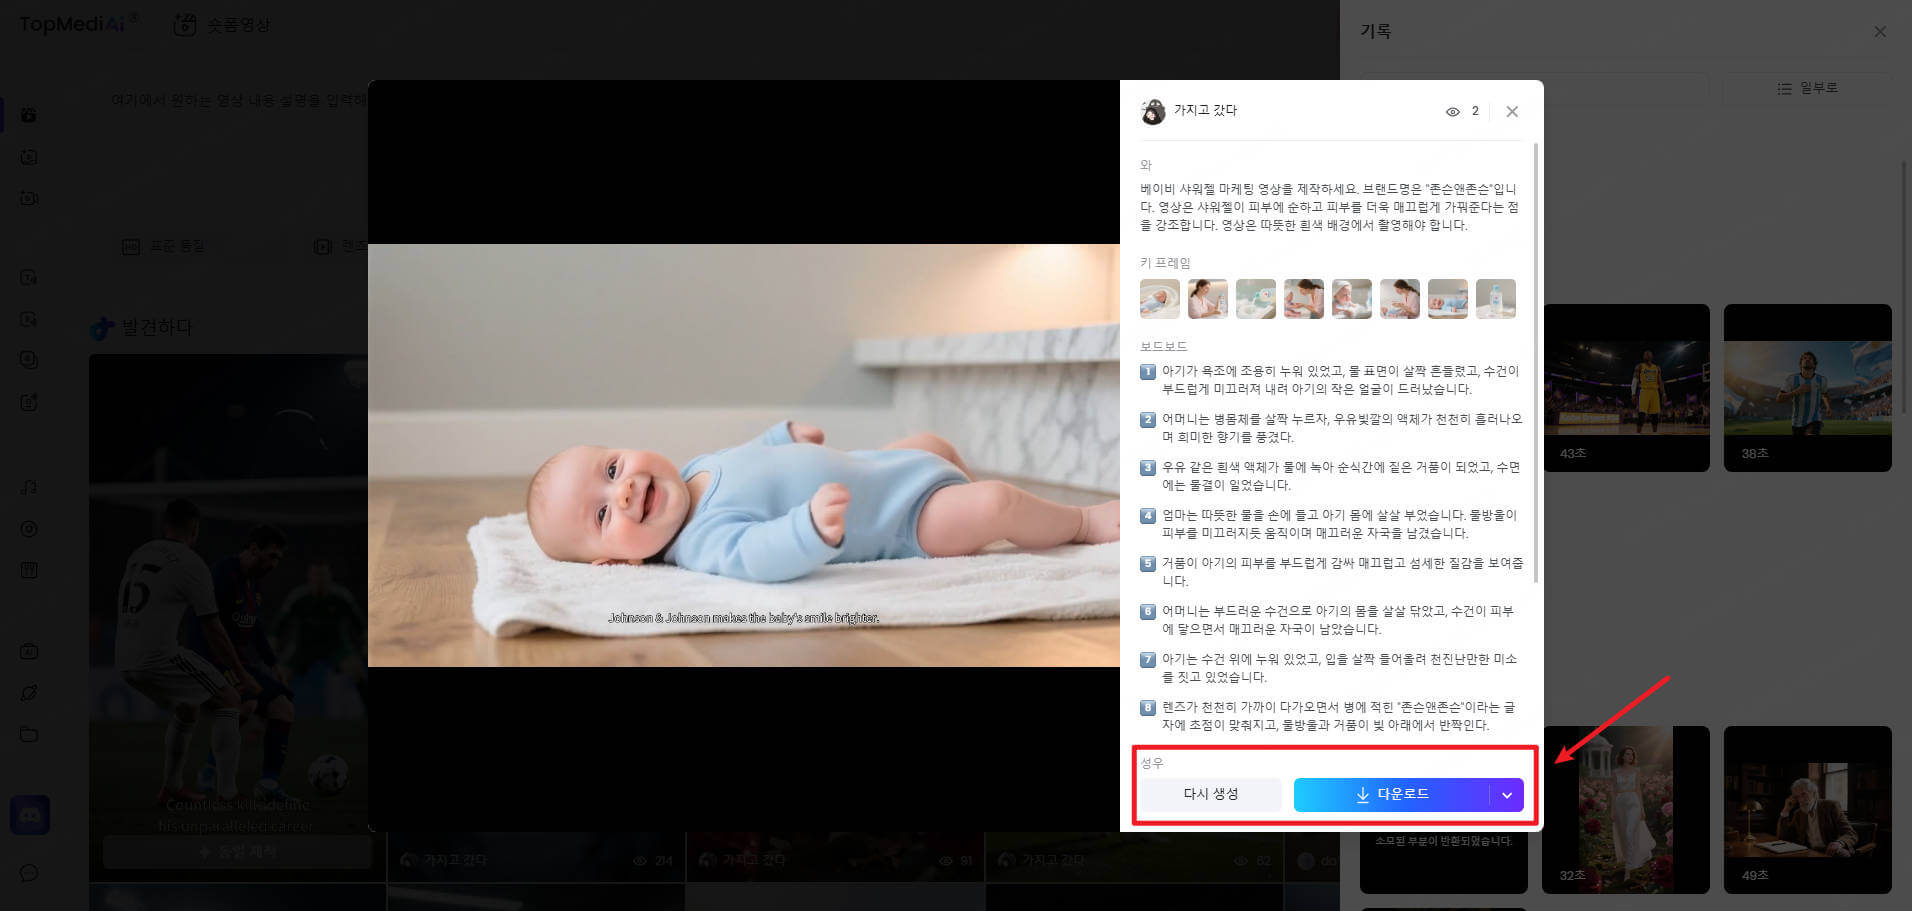Open the 보드보드 link
1912x911 pixels.
(1163, 346)
